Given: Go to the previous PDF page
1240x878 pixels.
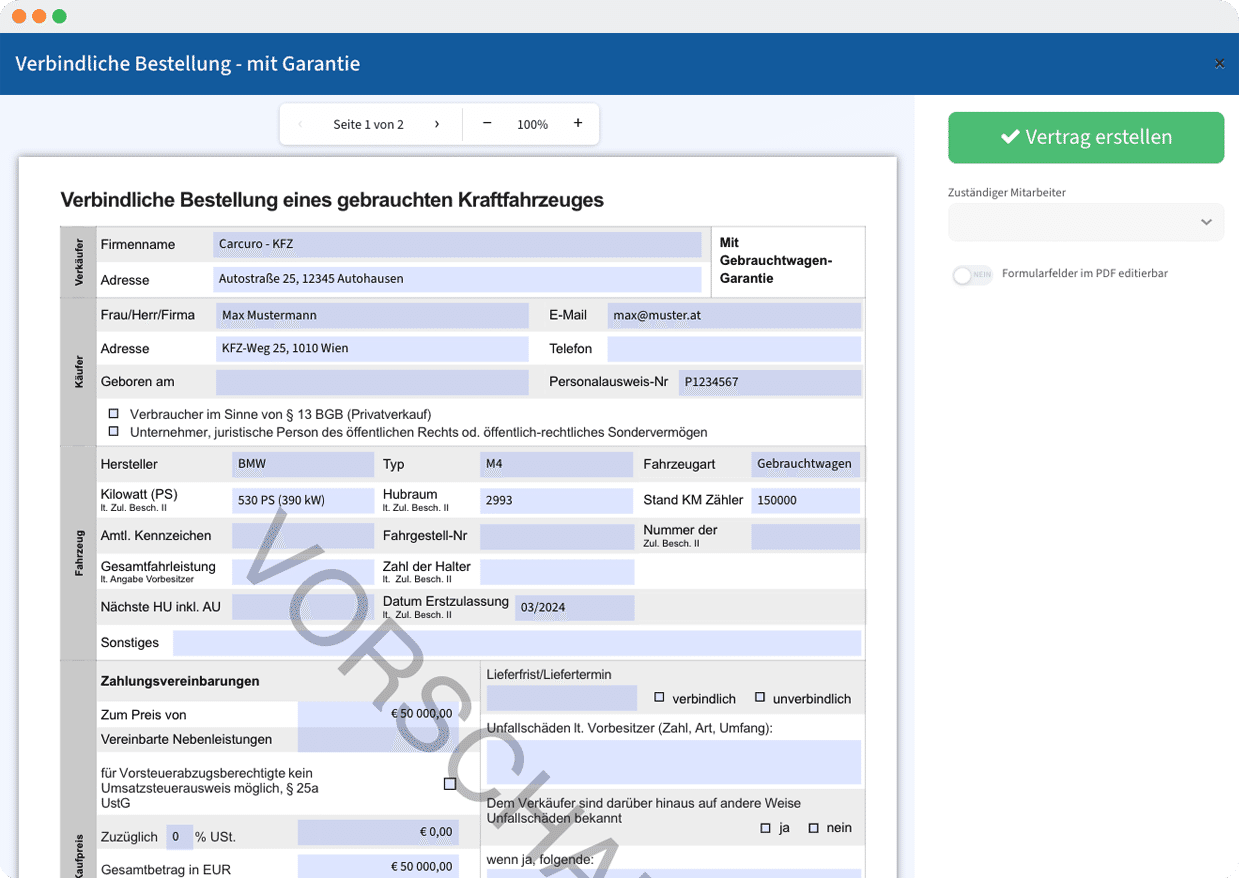Looking at the screenshot, I should [x=300, y=124].
